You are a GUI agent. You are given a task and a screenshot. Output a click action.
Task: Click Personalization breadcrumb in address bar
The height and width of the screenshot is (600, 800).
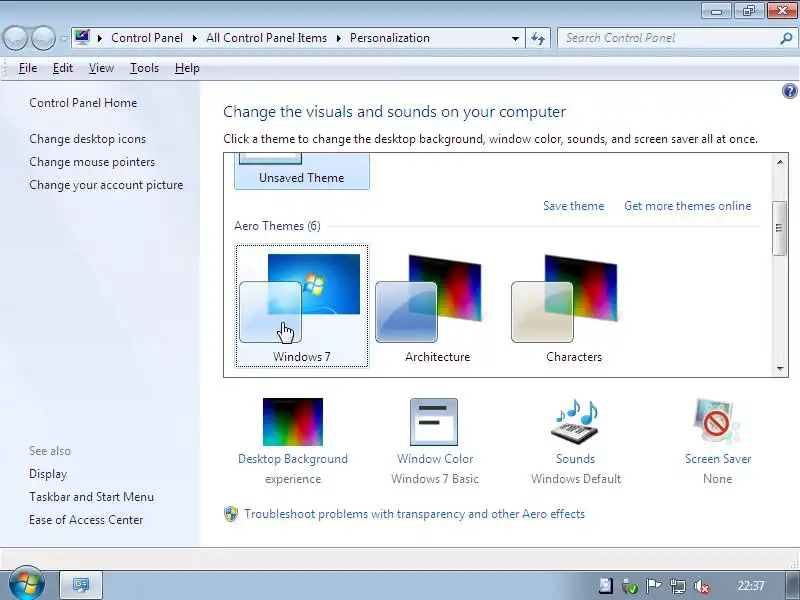click(x=390, y=38)
